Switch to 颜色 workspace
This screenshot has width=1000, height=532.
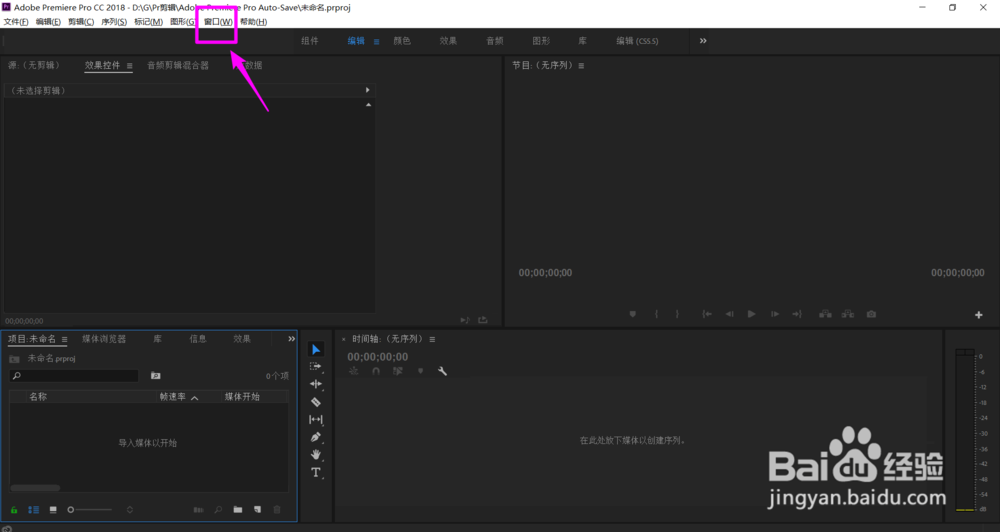402,41
